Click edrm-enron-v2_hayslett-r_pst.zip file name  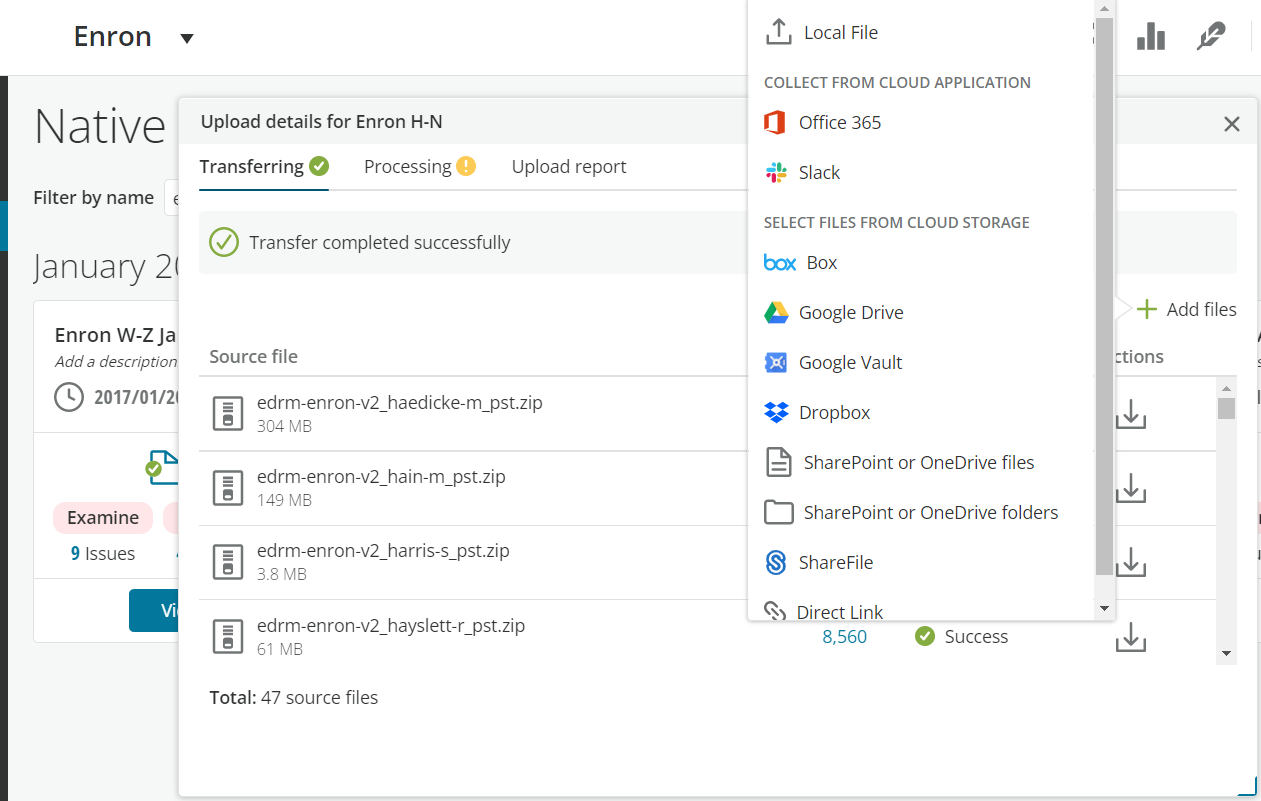[x=391, y=626]
